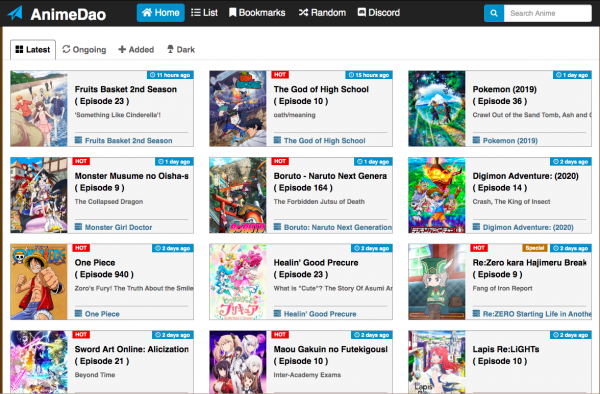Viewport: 600px width, 394px height.
Task: Open Lapis Re:LiGHTs poster thumbnail
Action: point(437,362)
